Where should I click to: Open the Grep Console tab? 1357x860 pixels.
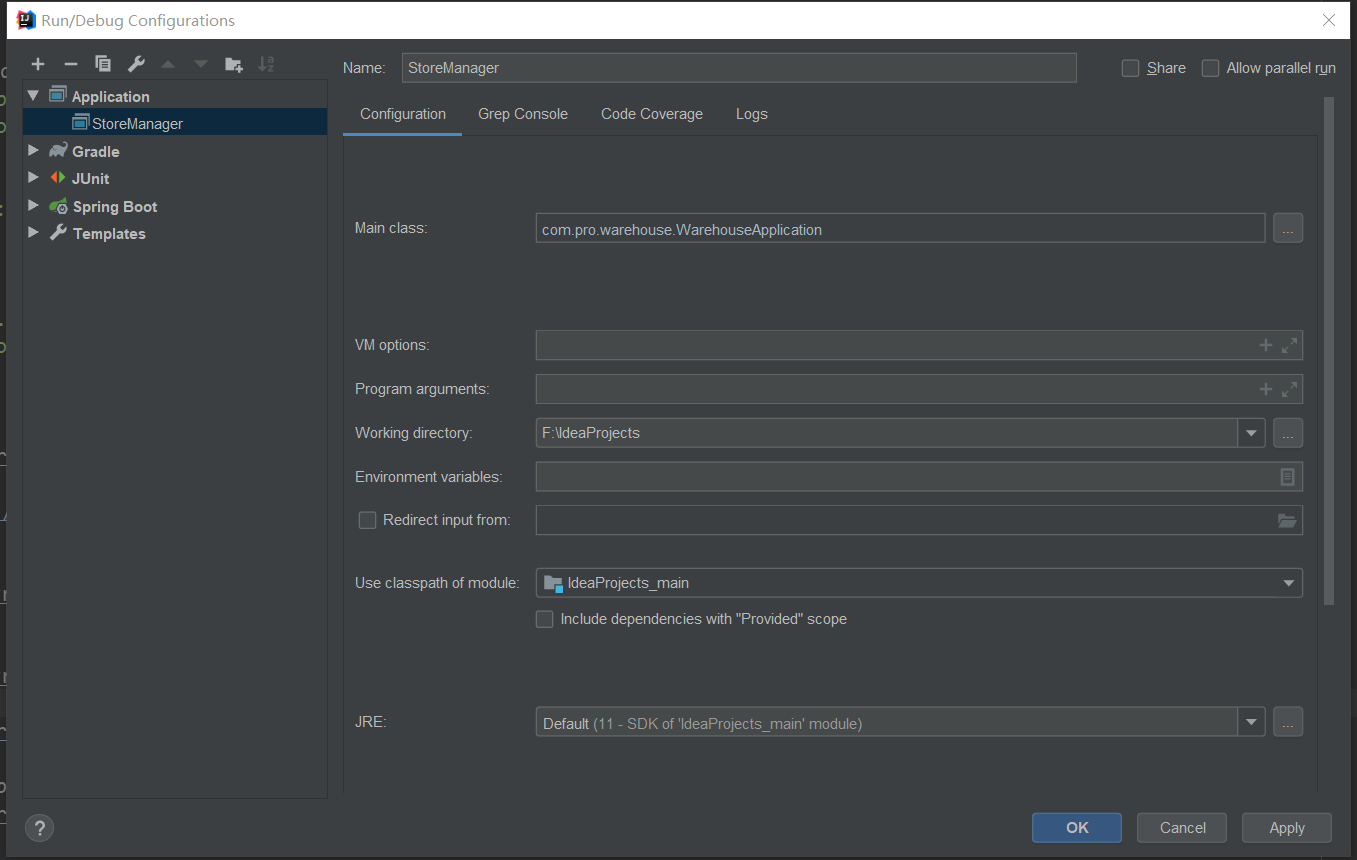pyautogui.click(x=522, y=114)
